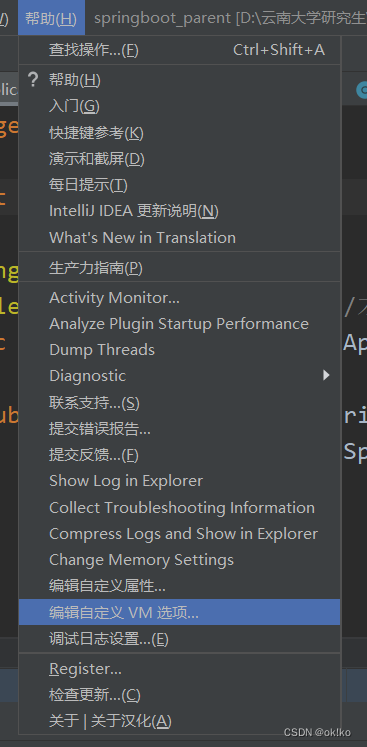Choose 编辑自定义 VM 选项 entry
This screenshot has width=367, height=747.
coord(179,612)
